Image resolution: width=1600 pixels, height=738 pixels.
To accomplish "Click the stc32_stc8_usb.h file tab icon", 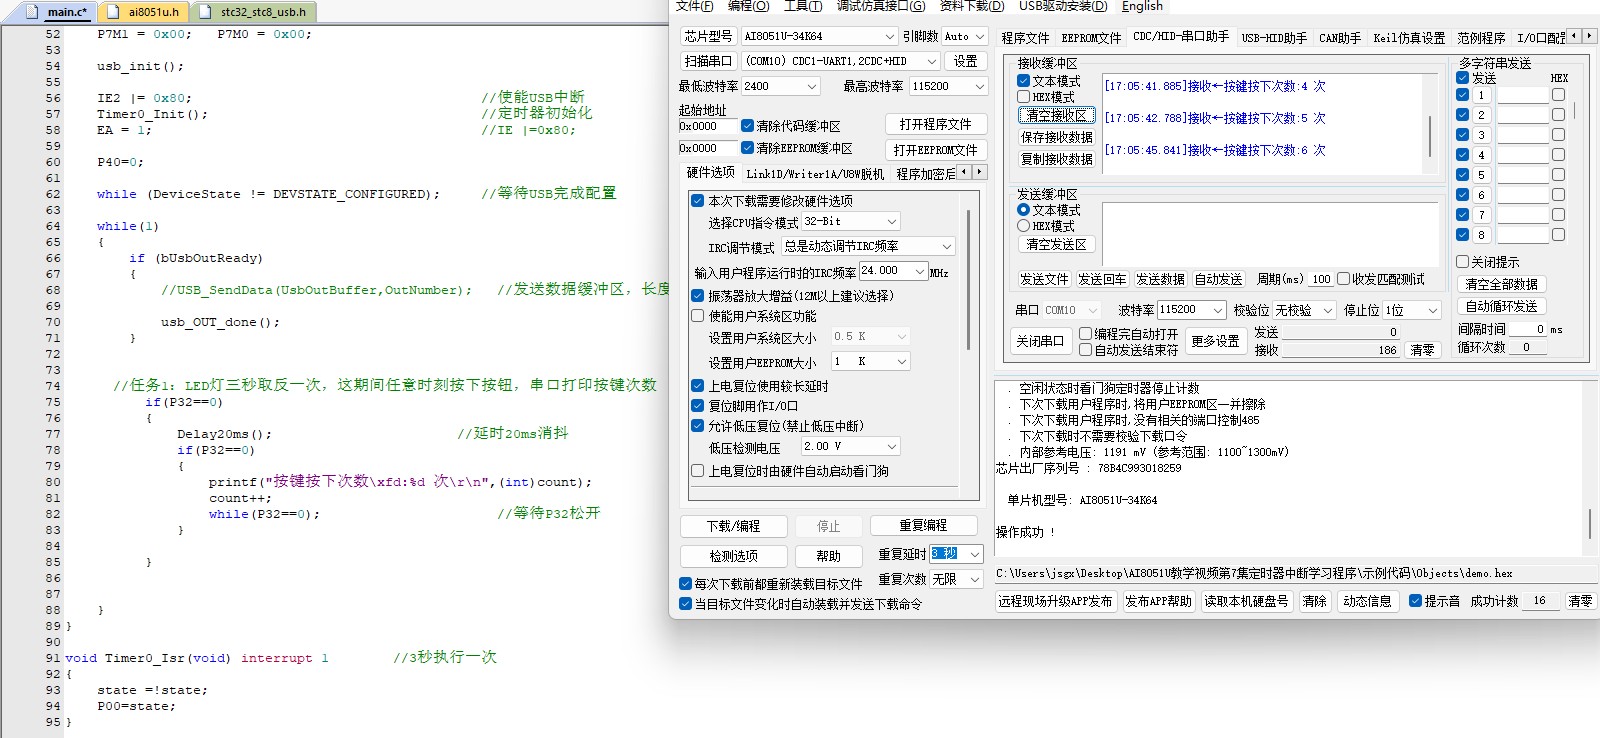I will tap(205, 12).
